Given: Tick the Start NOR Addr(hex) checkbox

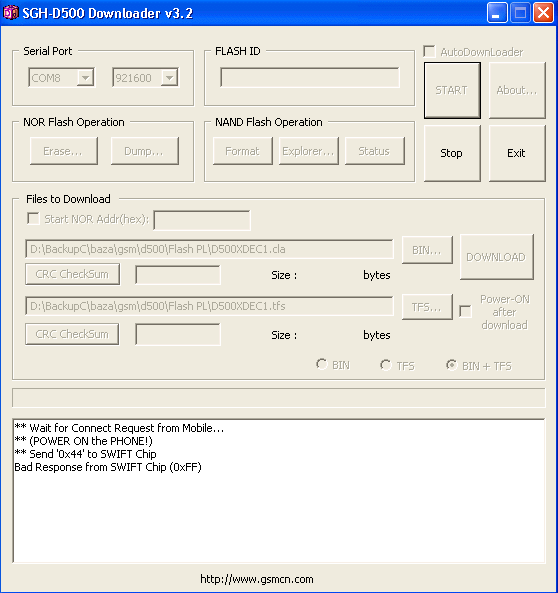Looking at the screenshot, I should 33,219.
